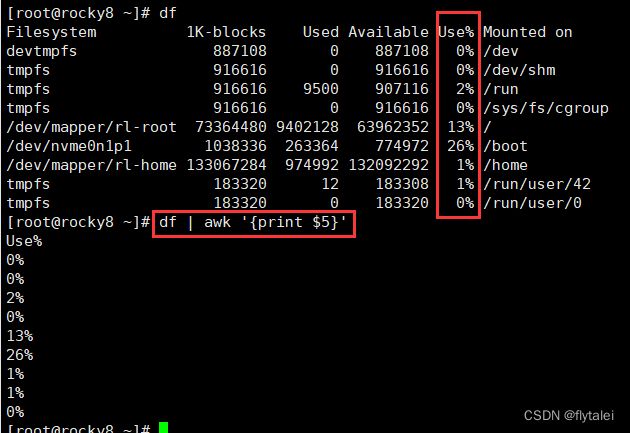Image resolution: width=630 pixels, height=433 pixels.
Task: Click the '/dev/shm' mount point
Action: pyautogui.click(x=520, y=70)
